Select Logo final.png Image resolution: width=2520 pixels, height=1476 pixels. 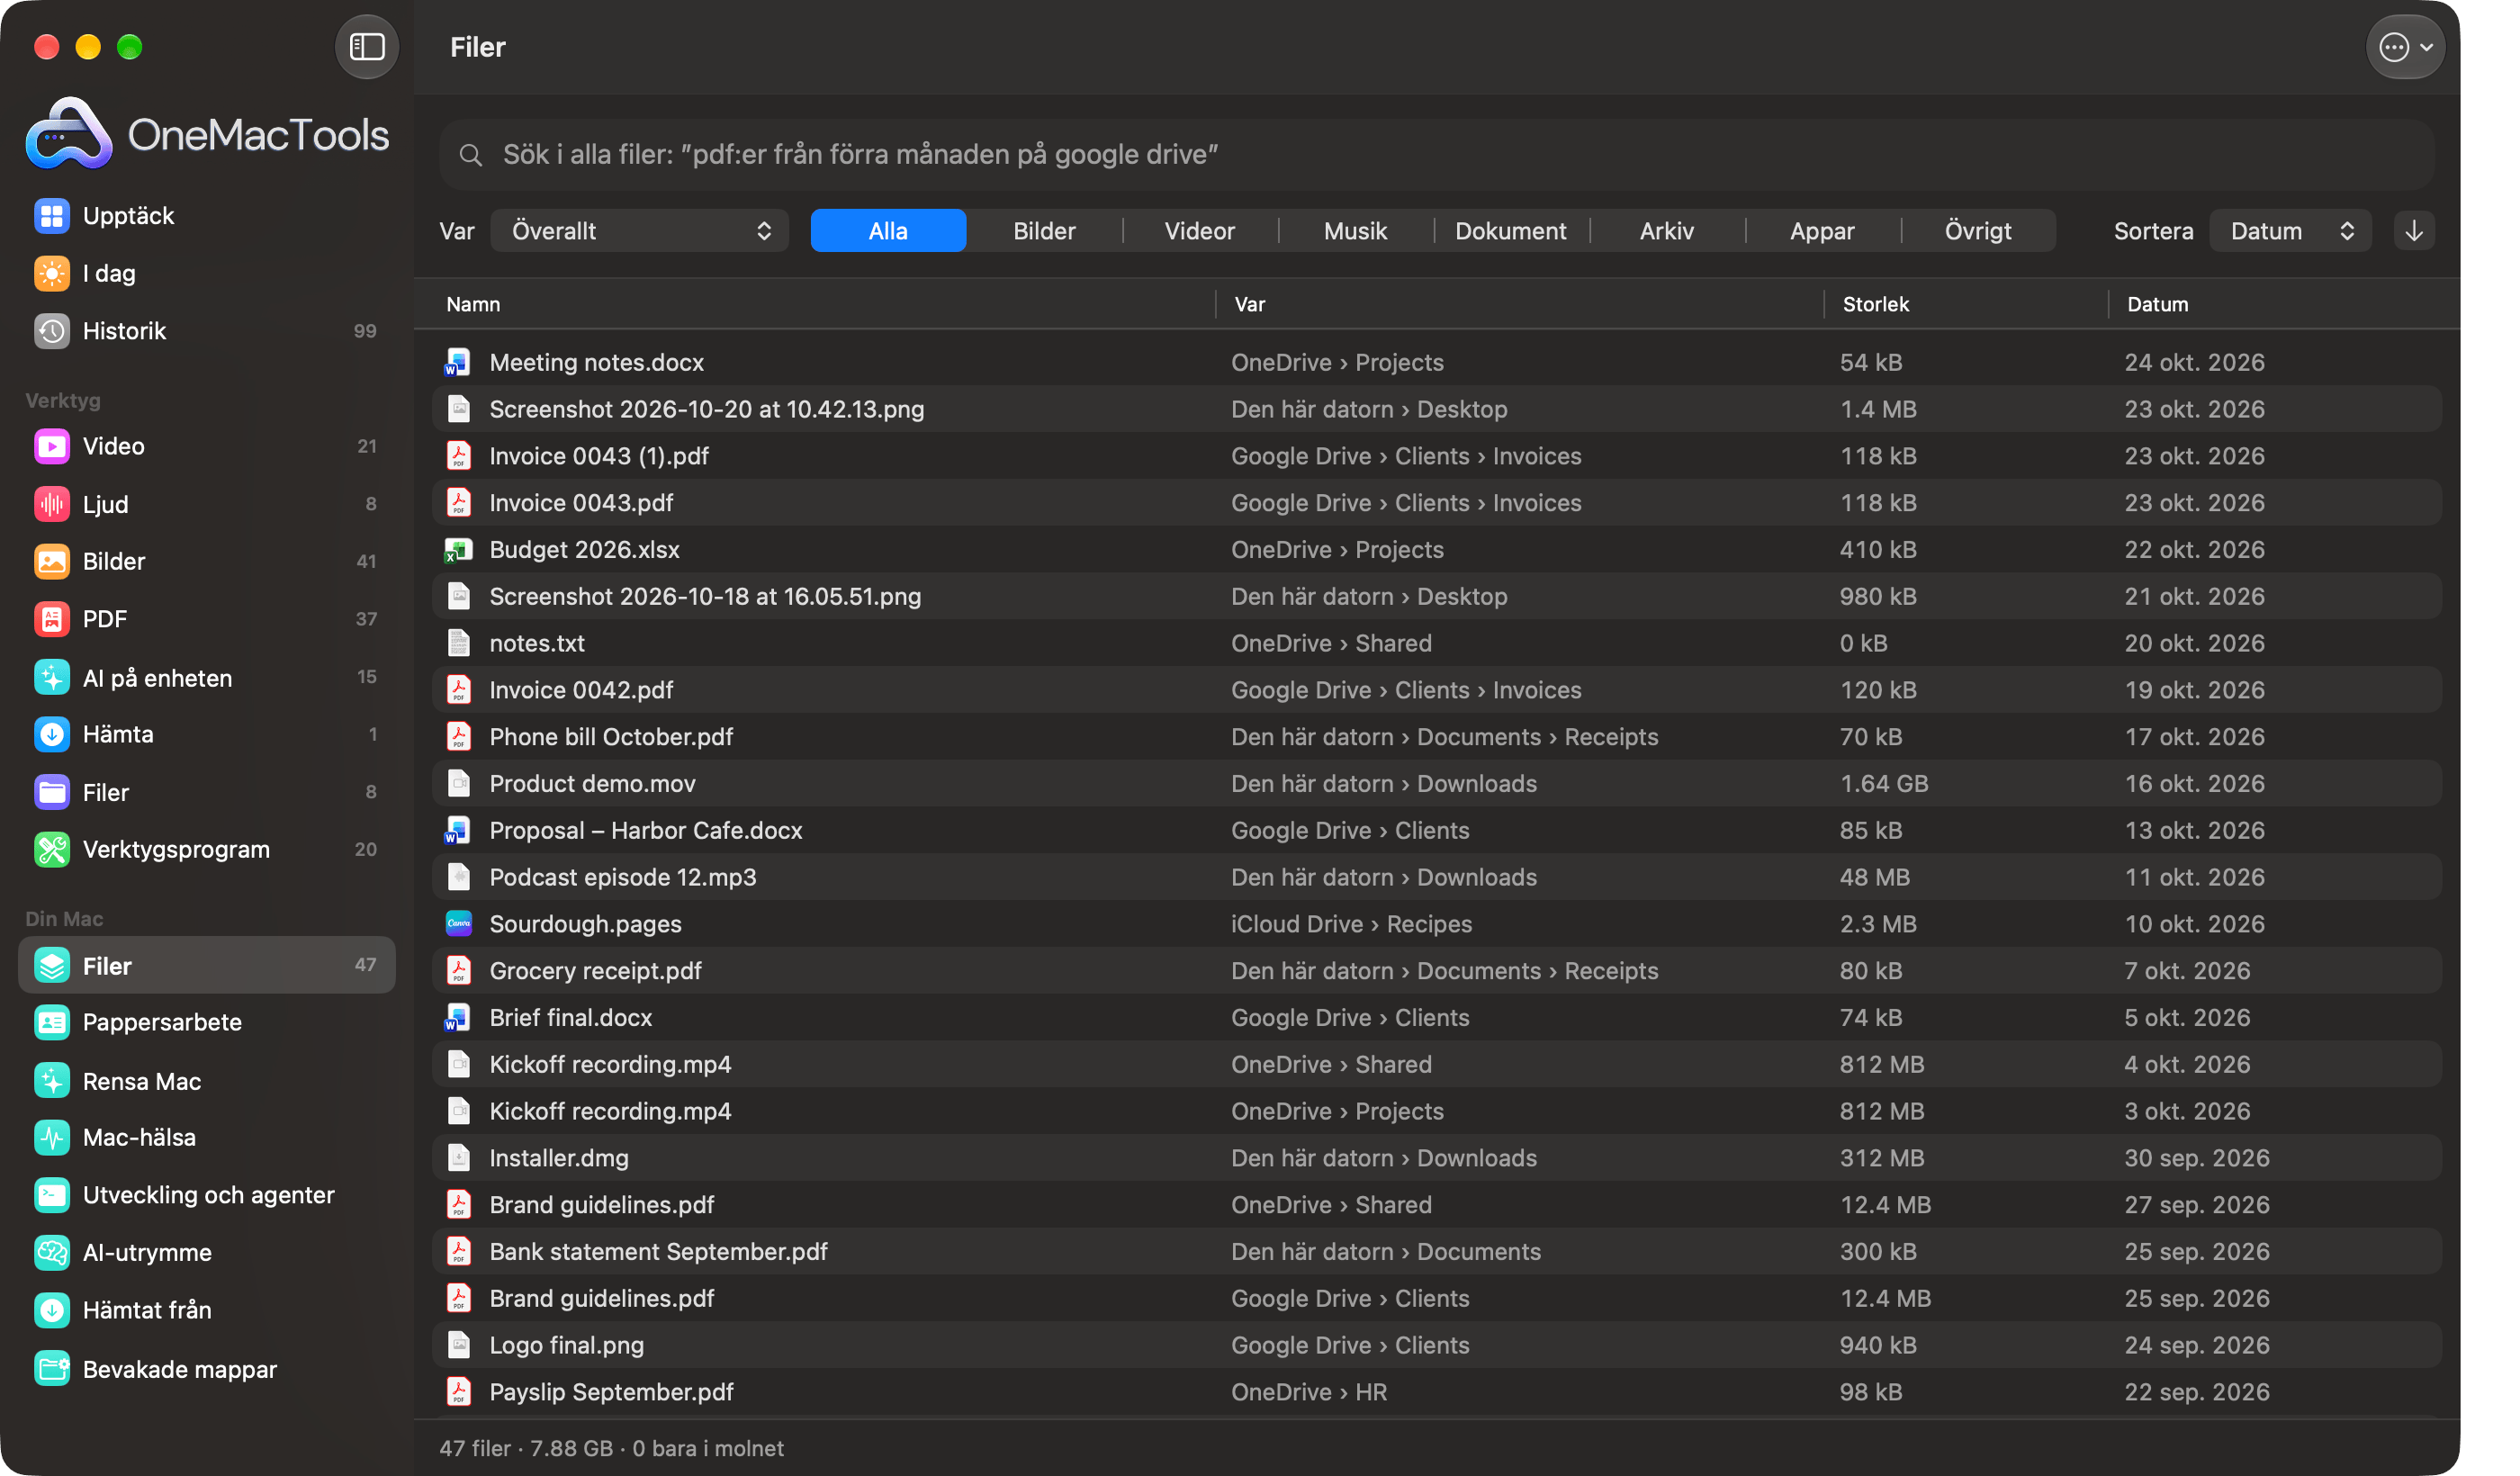pos(1436,1345)
